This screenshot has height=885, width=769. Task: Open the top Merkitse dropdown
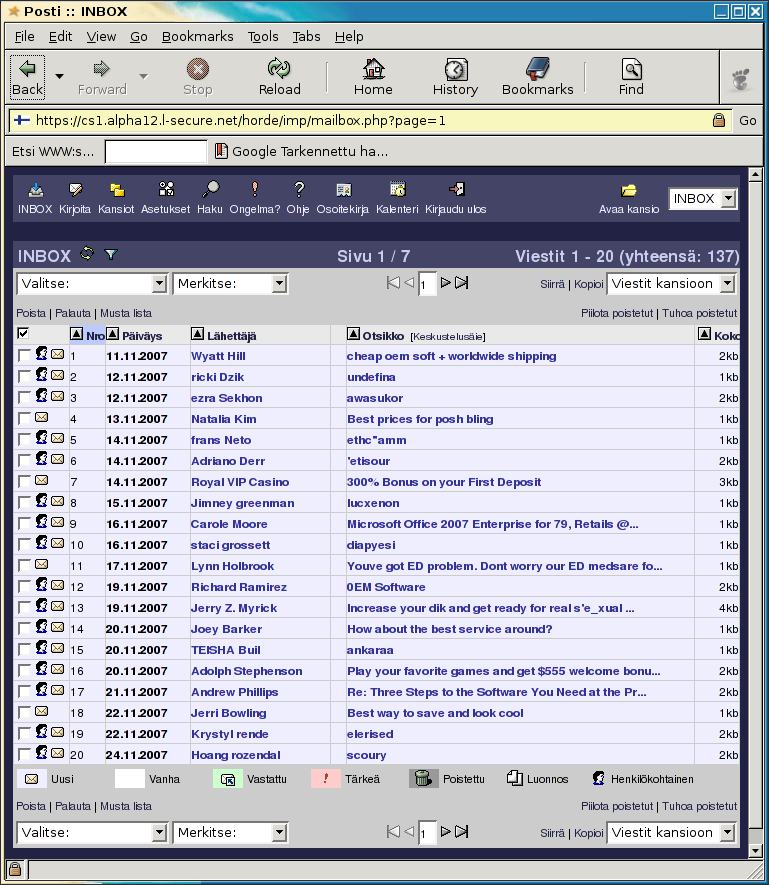tap(230, 283)
